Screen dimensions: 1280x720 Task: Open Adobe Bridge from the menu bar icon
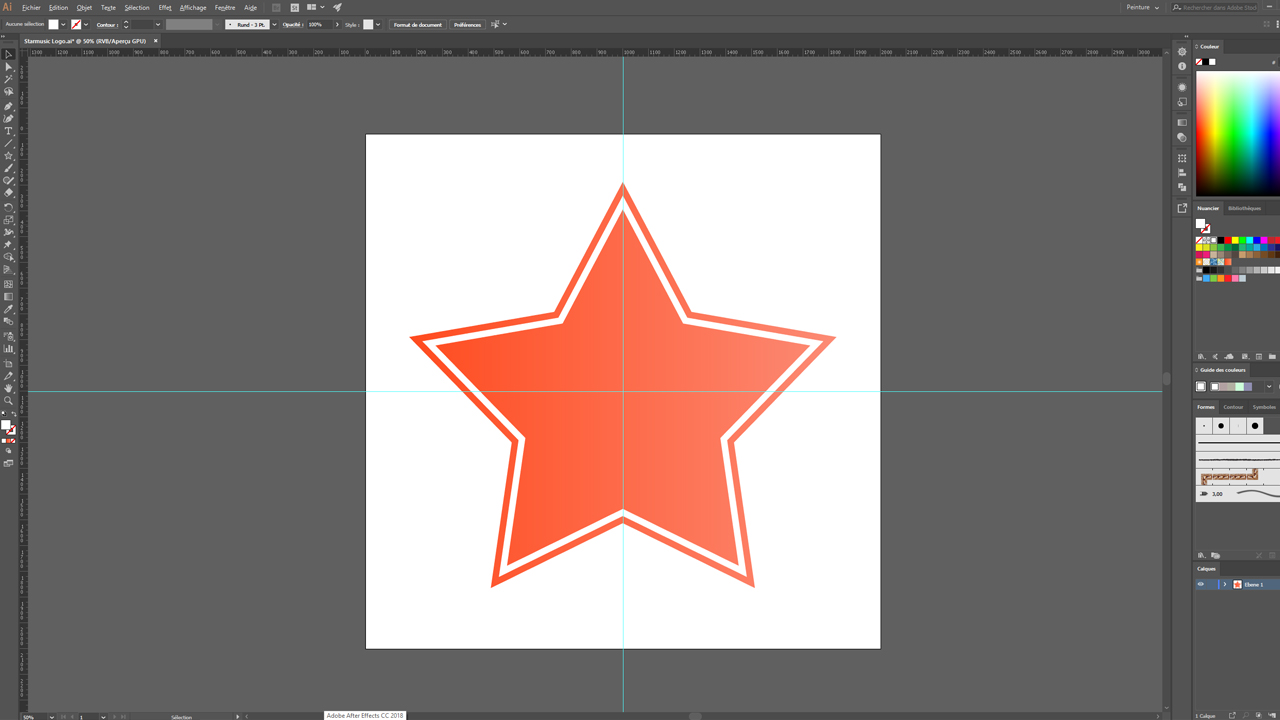[276, 7]
